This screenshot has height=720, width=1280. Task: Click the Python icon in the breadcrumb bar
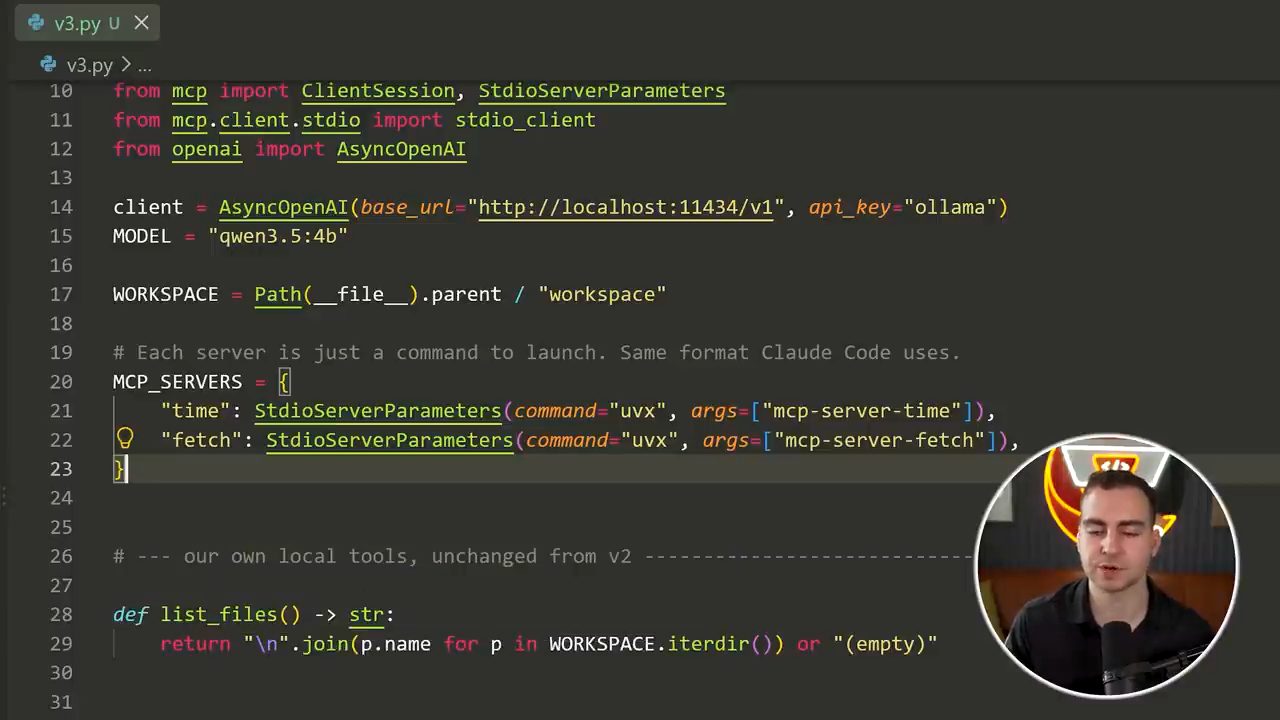pyautogui.click(x=48, y=65)
